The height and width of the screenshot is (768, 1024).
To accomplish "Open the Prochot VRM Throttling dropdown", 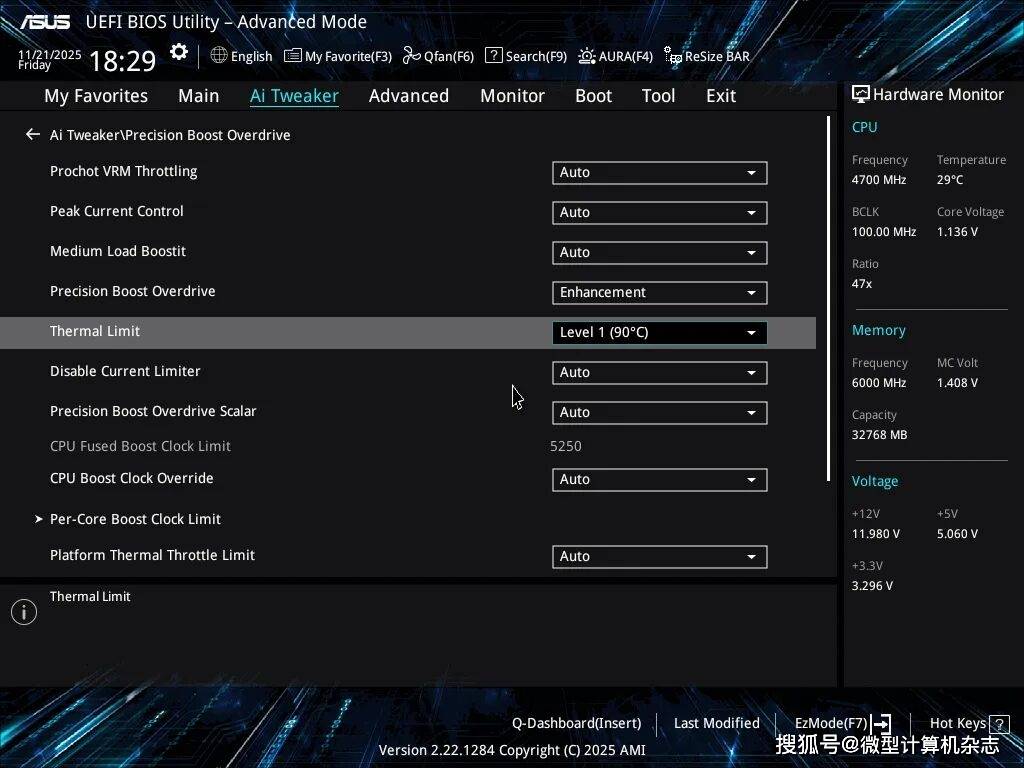I will pyautogui.click(x=659, y=173).
